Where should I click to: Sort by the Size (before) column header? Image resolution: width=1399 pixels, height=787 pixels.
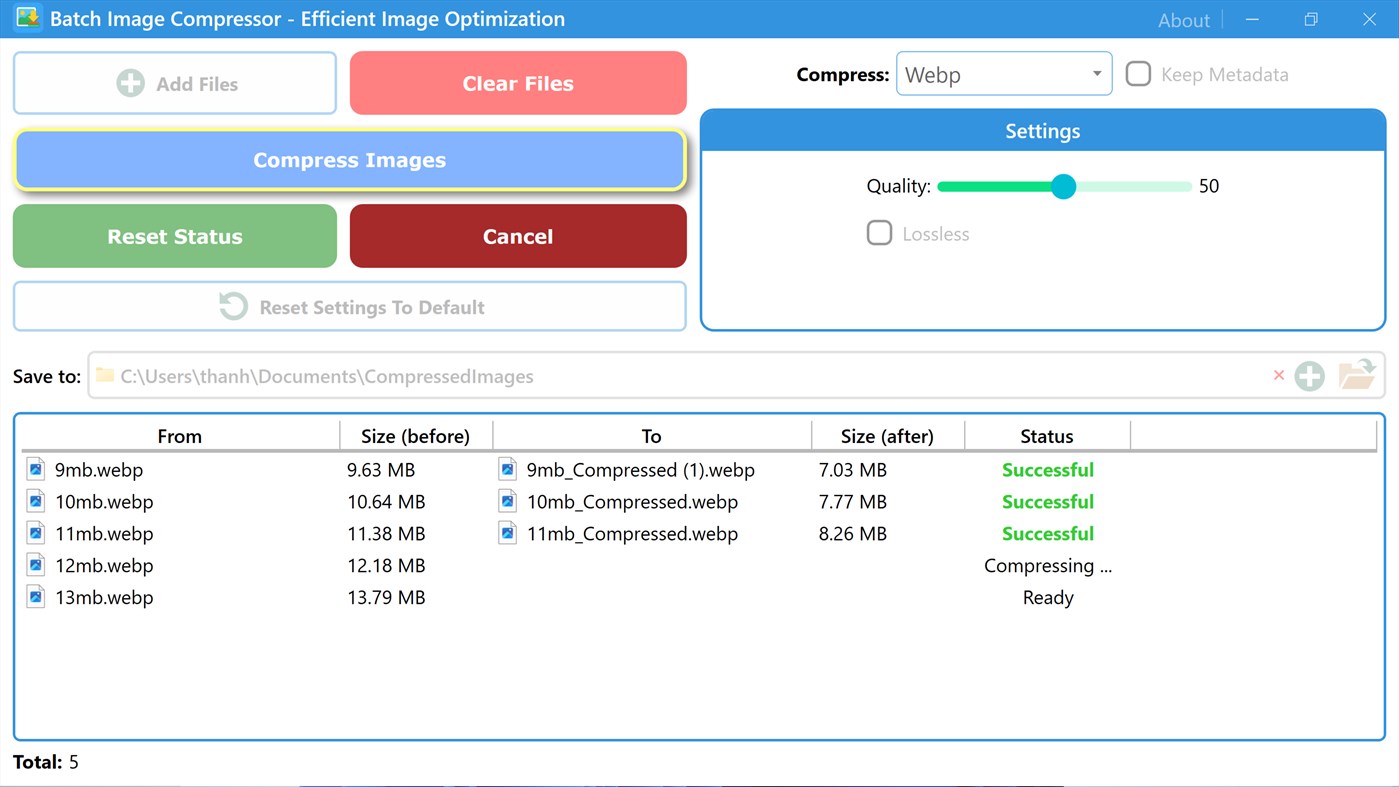click(x=416, y=436)
